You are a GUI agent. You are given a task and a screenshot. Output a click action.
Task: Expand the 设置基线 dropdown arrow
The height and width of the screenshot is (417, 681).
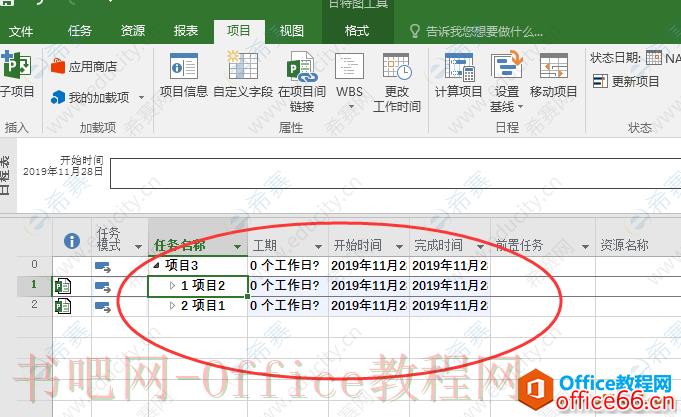[520, 107]
